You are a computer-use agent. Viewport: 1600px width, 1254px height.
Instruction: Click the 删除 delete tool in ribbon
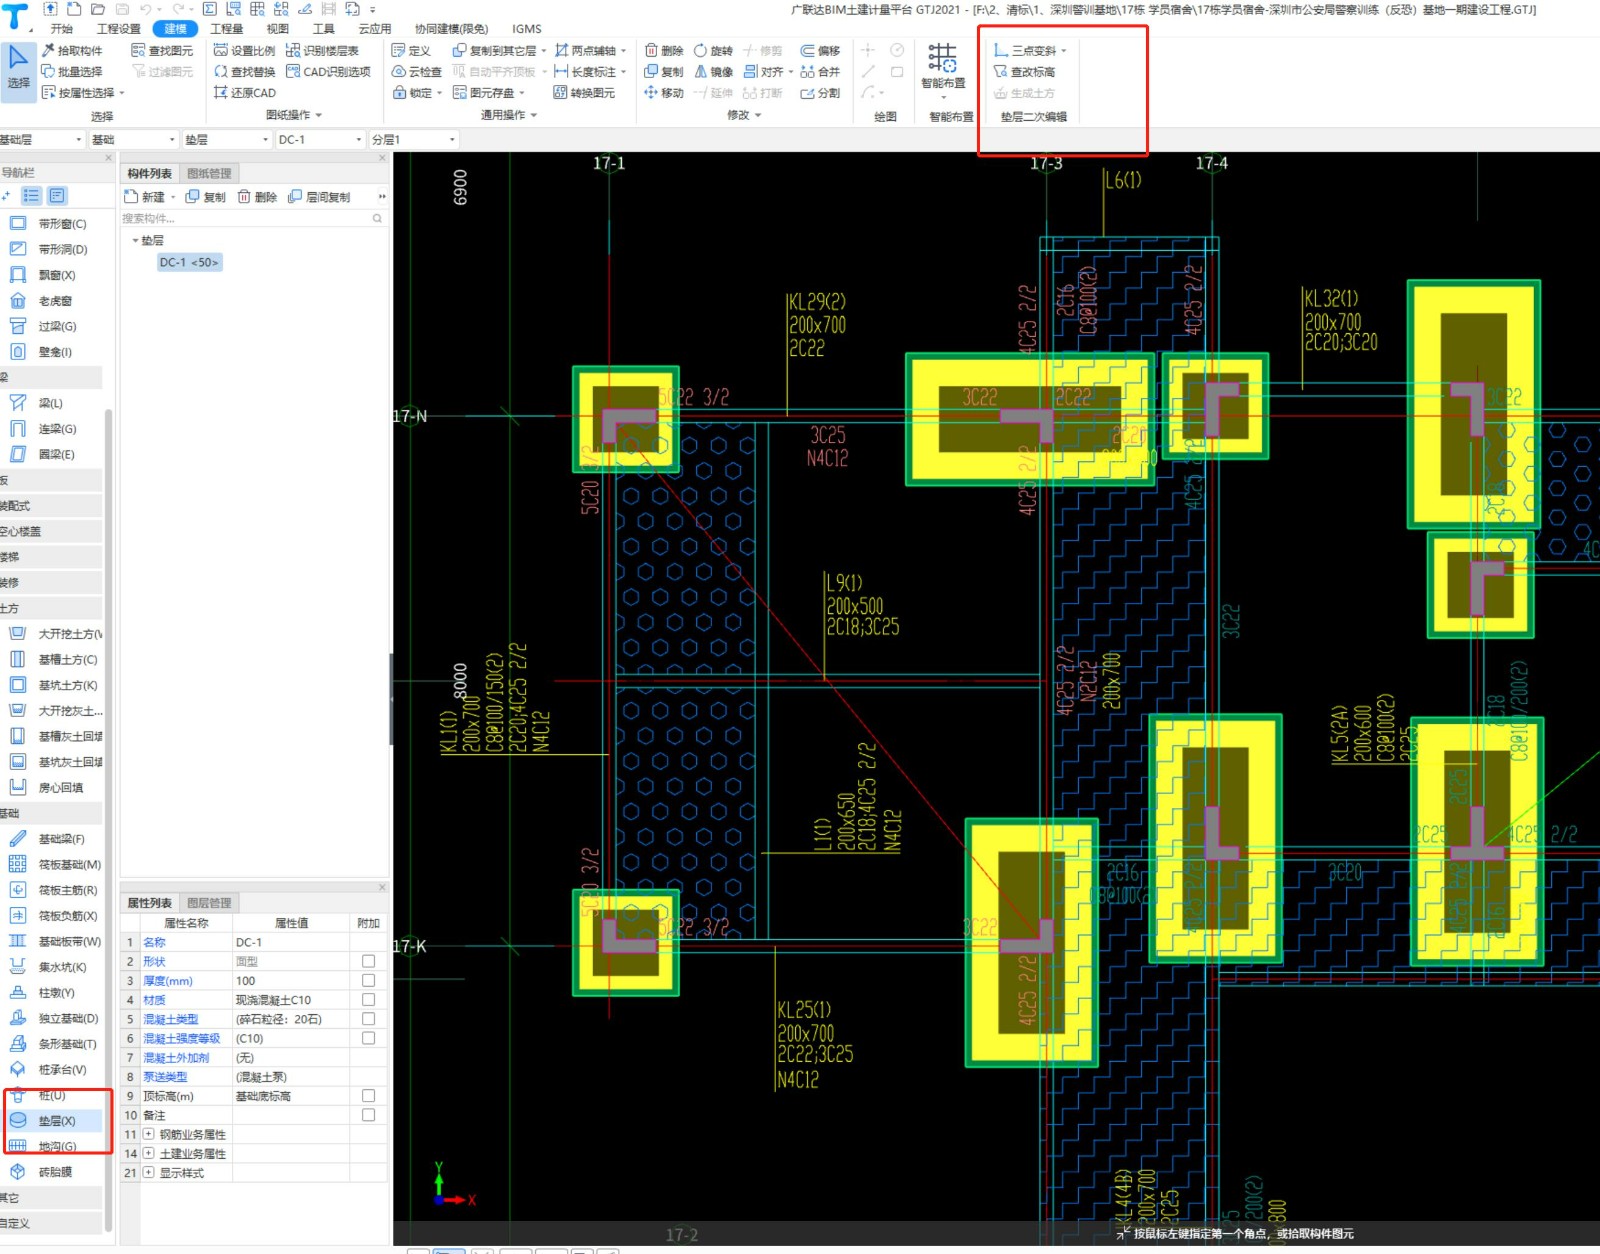[664, 50]
